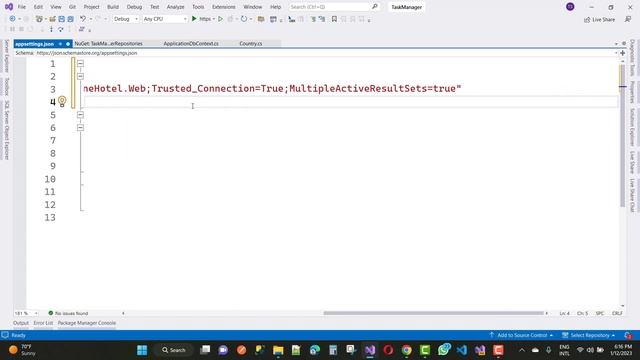640x360 pixels.
Task: Click the SPC indentation indicator
Action: [x=600, y=313]
